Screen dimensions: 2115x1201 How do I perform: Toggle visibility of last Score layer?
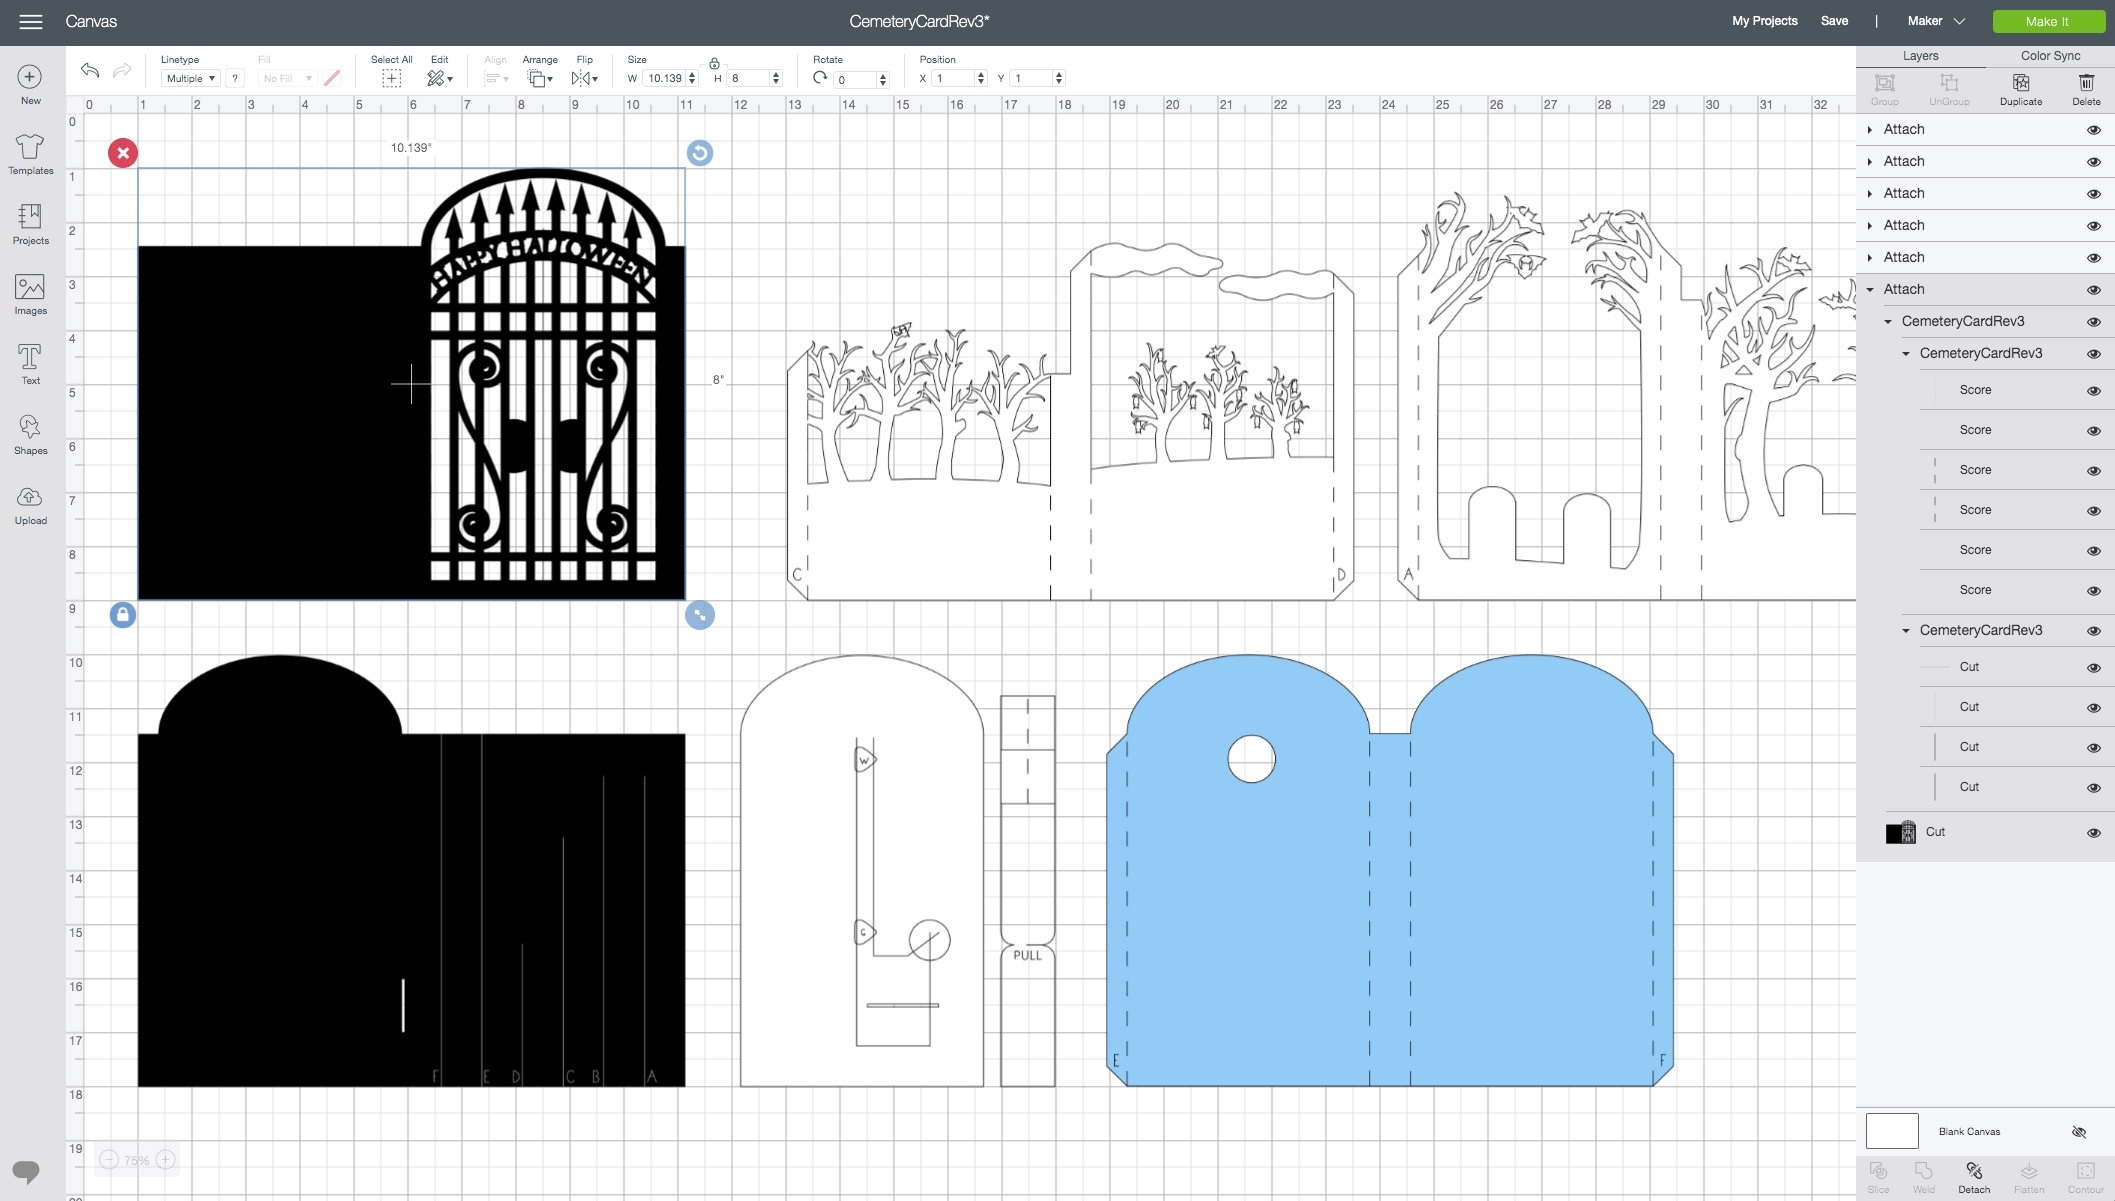(2093, 591)
